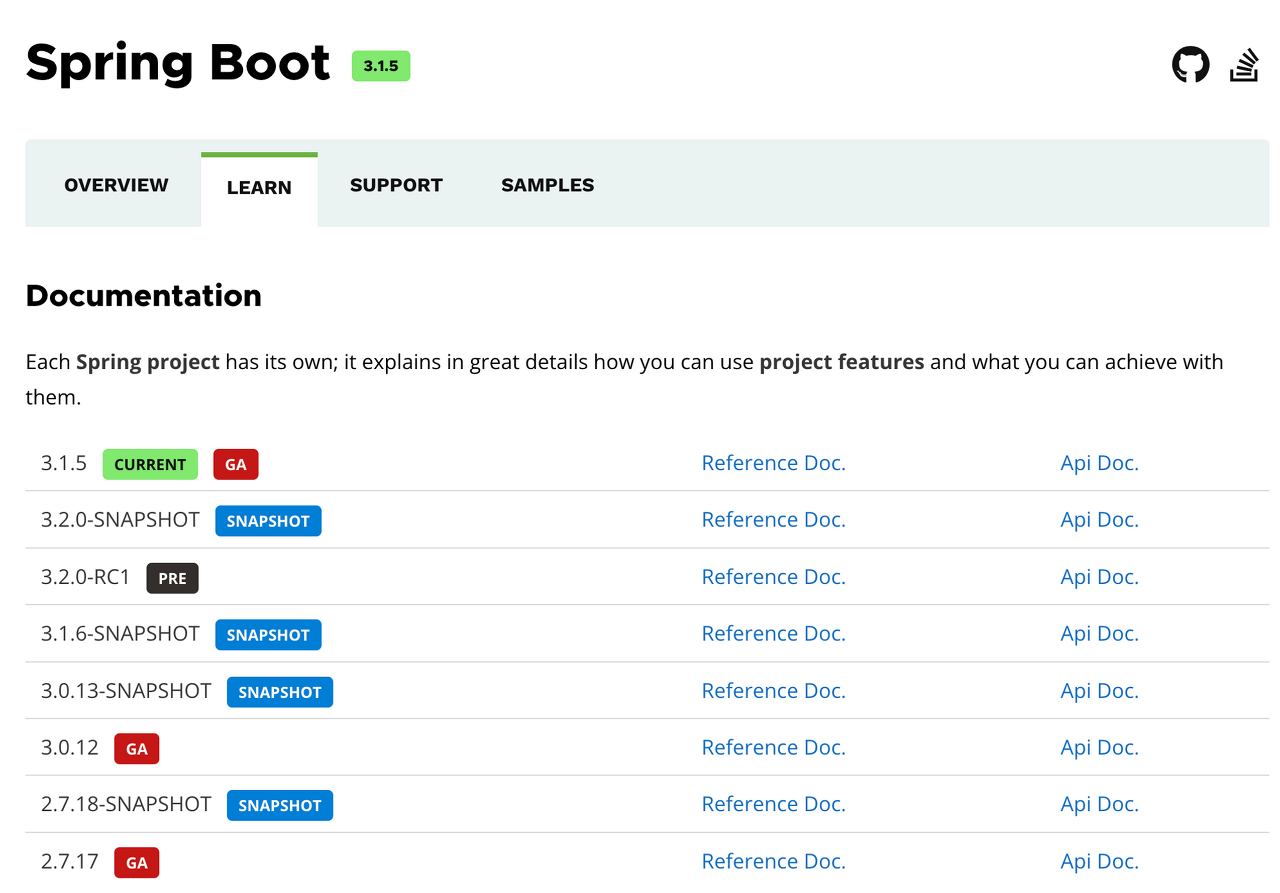Open Api Doc. for 2.7.17
The width and height of the screenshot is (1280, 893).
1100,861
